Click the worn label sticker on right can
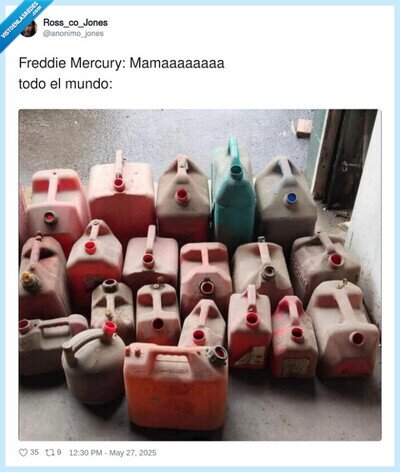400x472 pixels. coord(295,366)
